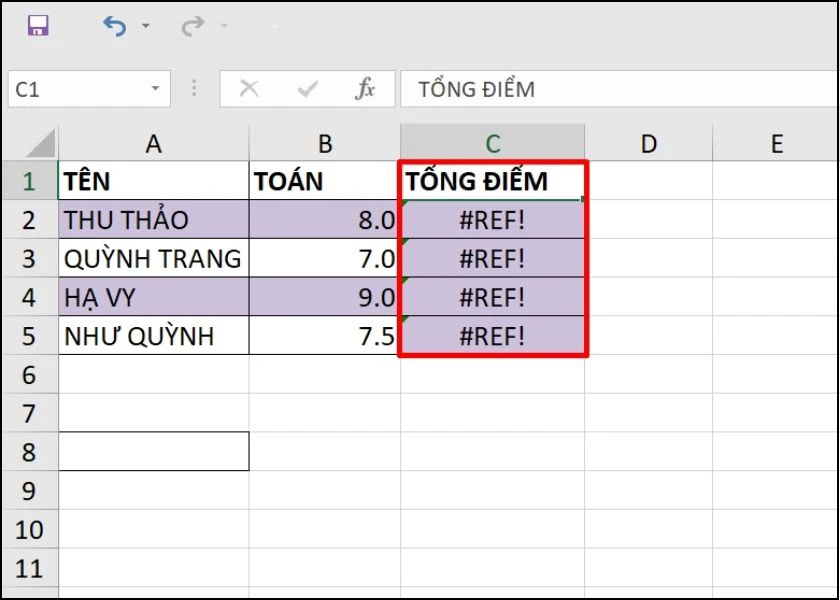The width and height of the screenshot is (840, 600).
Task: Select cell QUỲNH TRANG
Action: [x=154, y=258]
